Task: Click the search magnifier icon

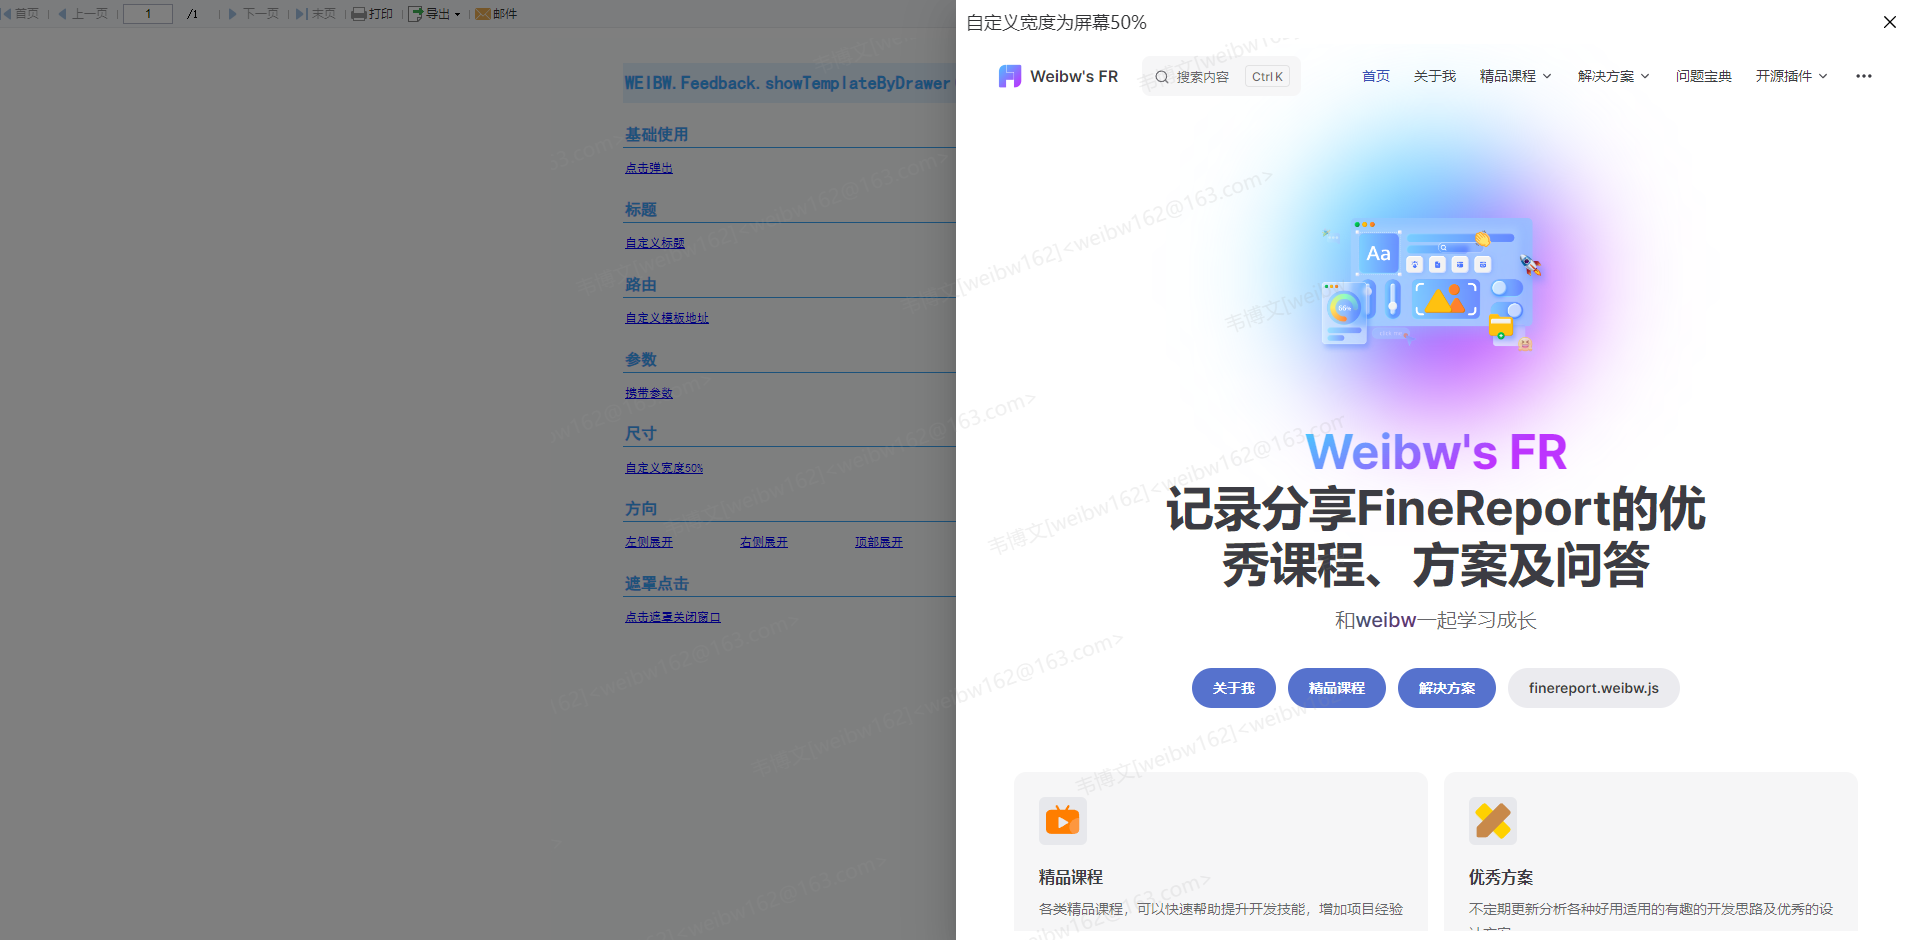Action: click(1162, 77)
